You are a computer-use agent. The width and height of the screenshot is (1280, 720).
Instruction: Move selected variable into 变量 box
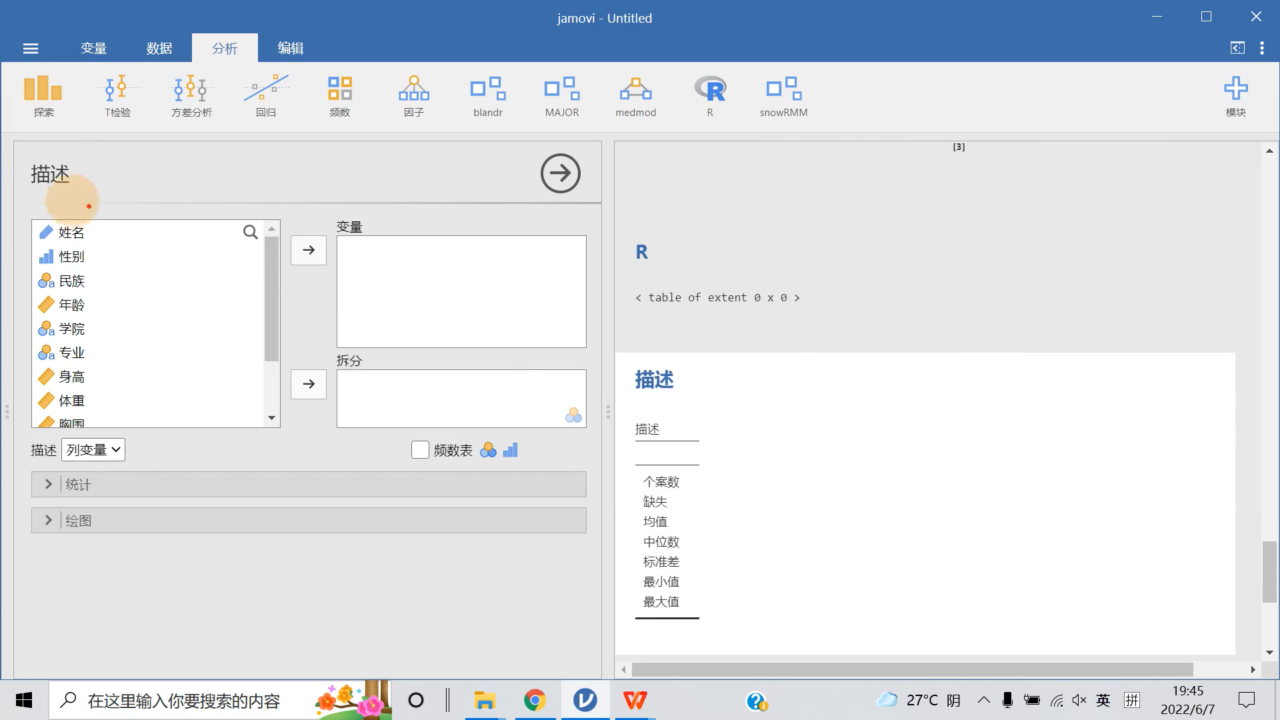[309, 250]
